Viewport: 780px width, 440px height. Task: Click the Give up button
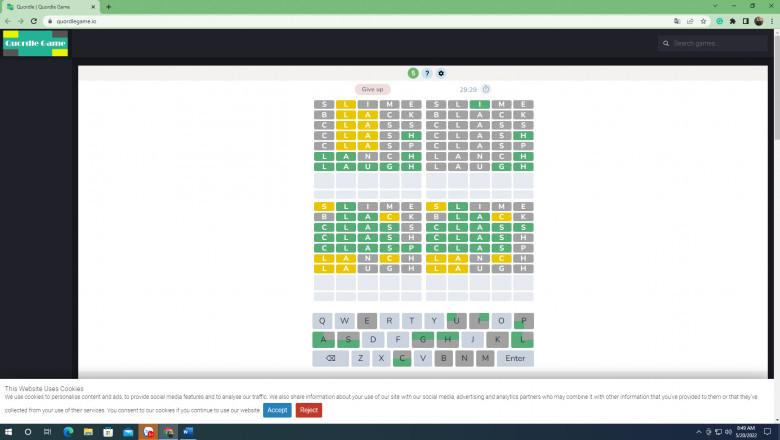(x=372, y=89)
